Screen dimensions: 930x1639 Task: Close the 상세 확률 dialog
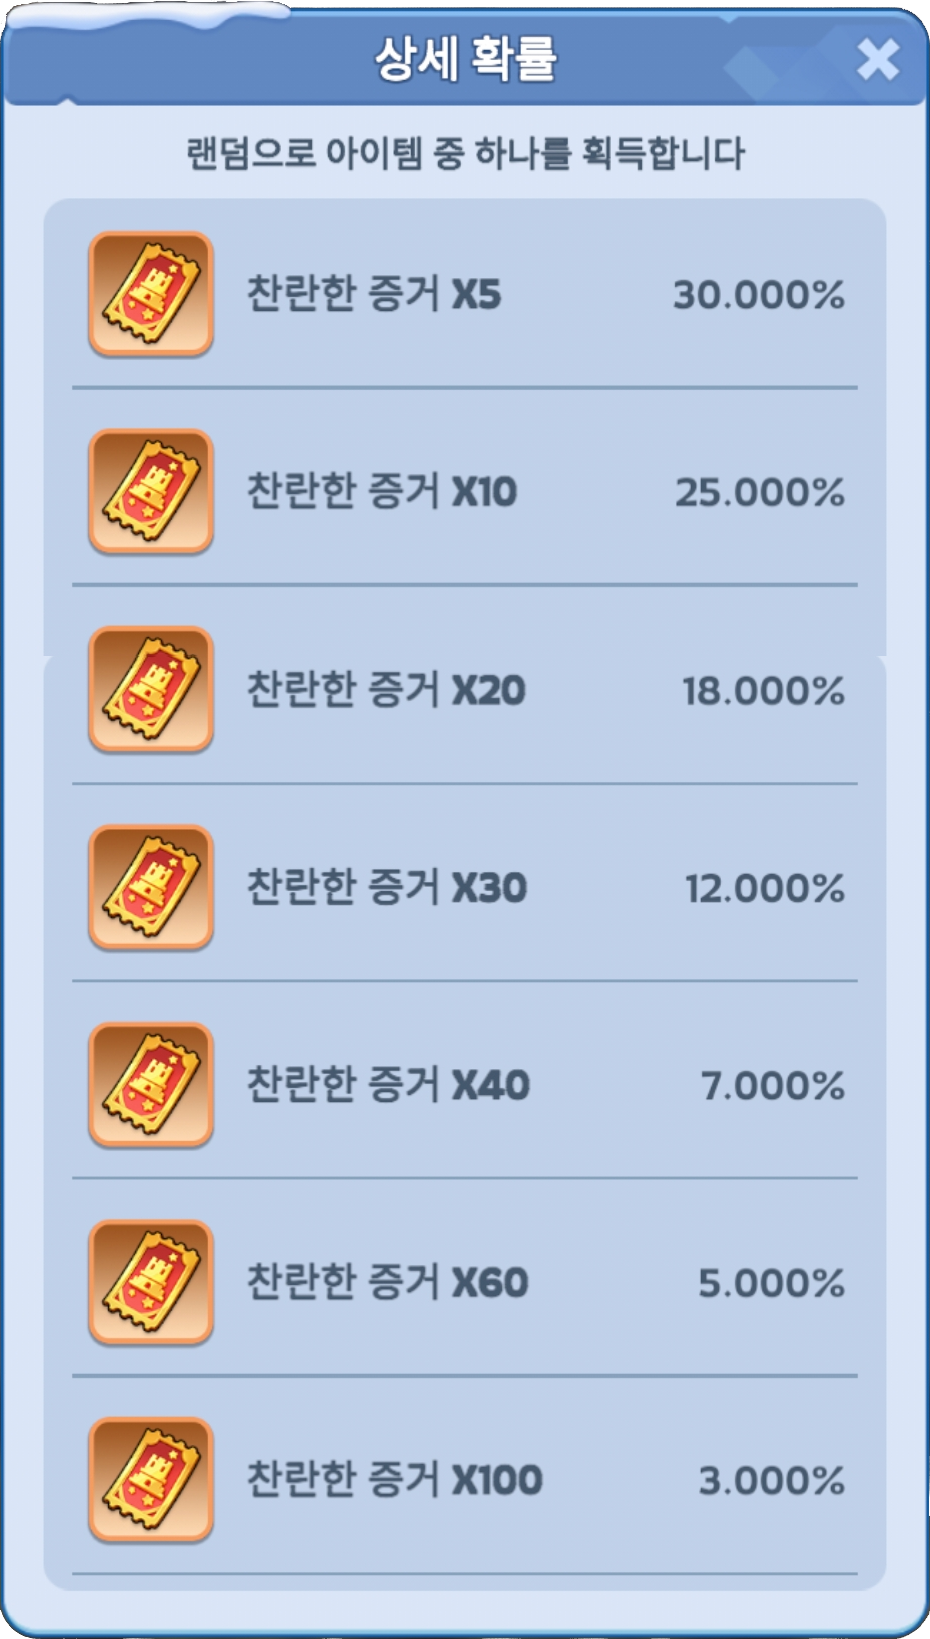(877, 60)
